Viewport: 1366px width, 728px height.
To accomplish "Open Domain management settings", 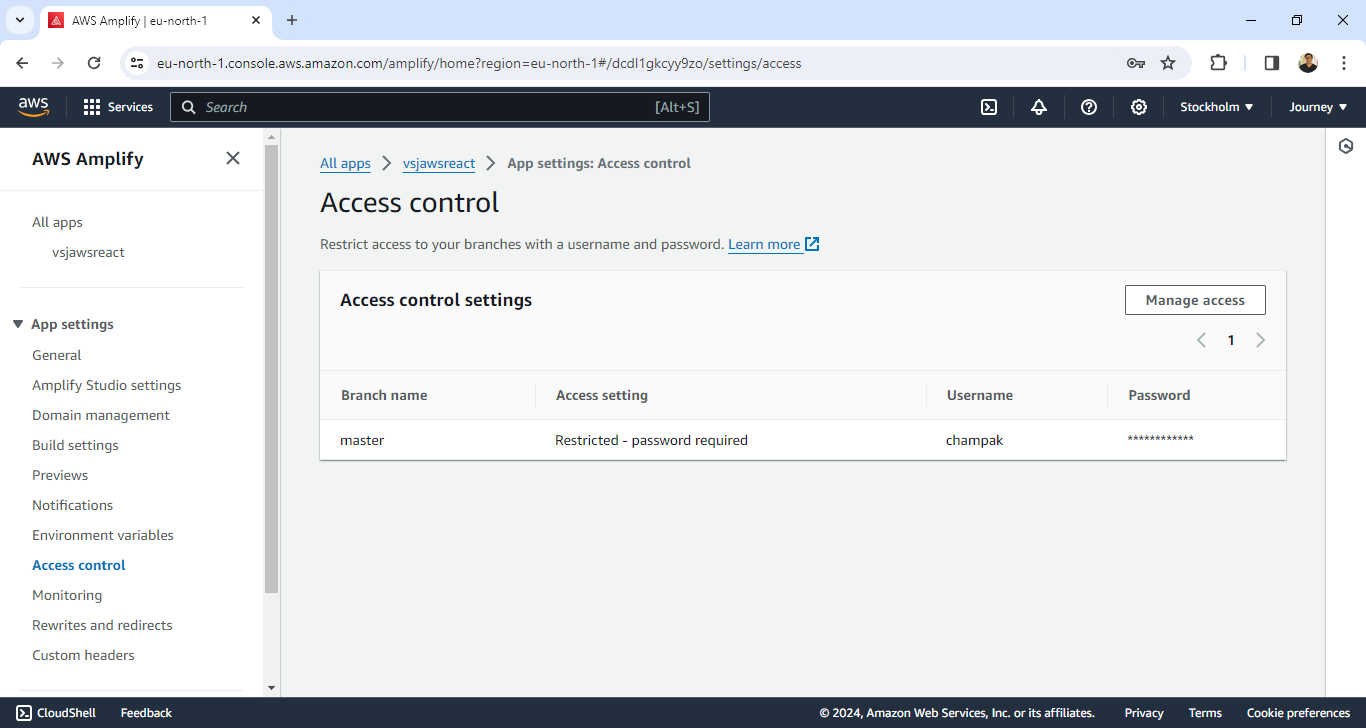I will (101, 415).
